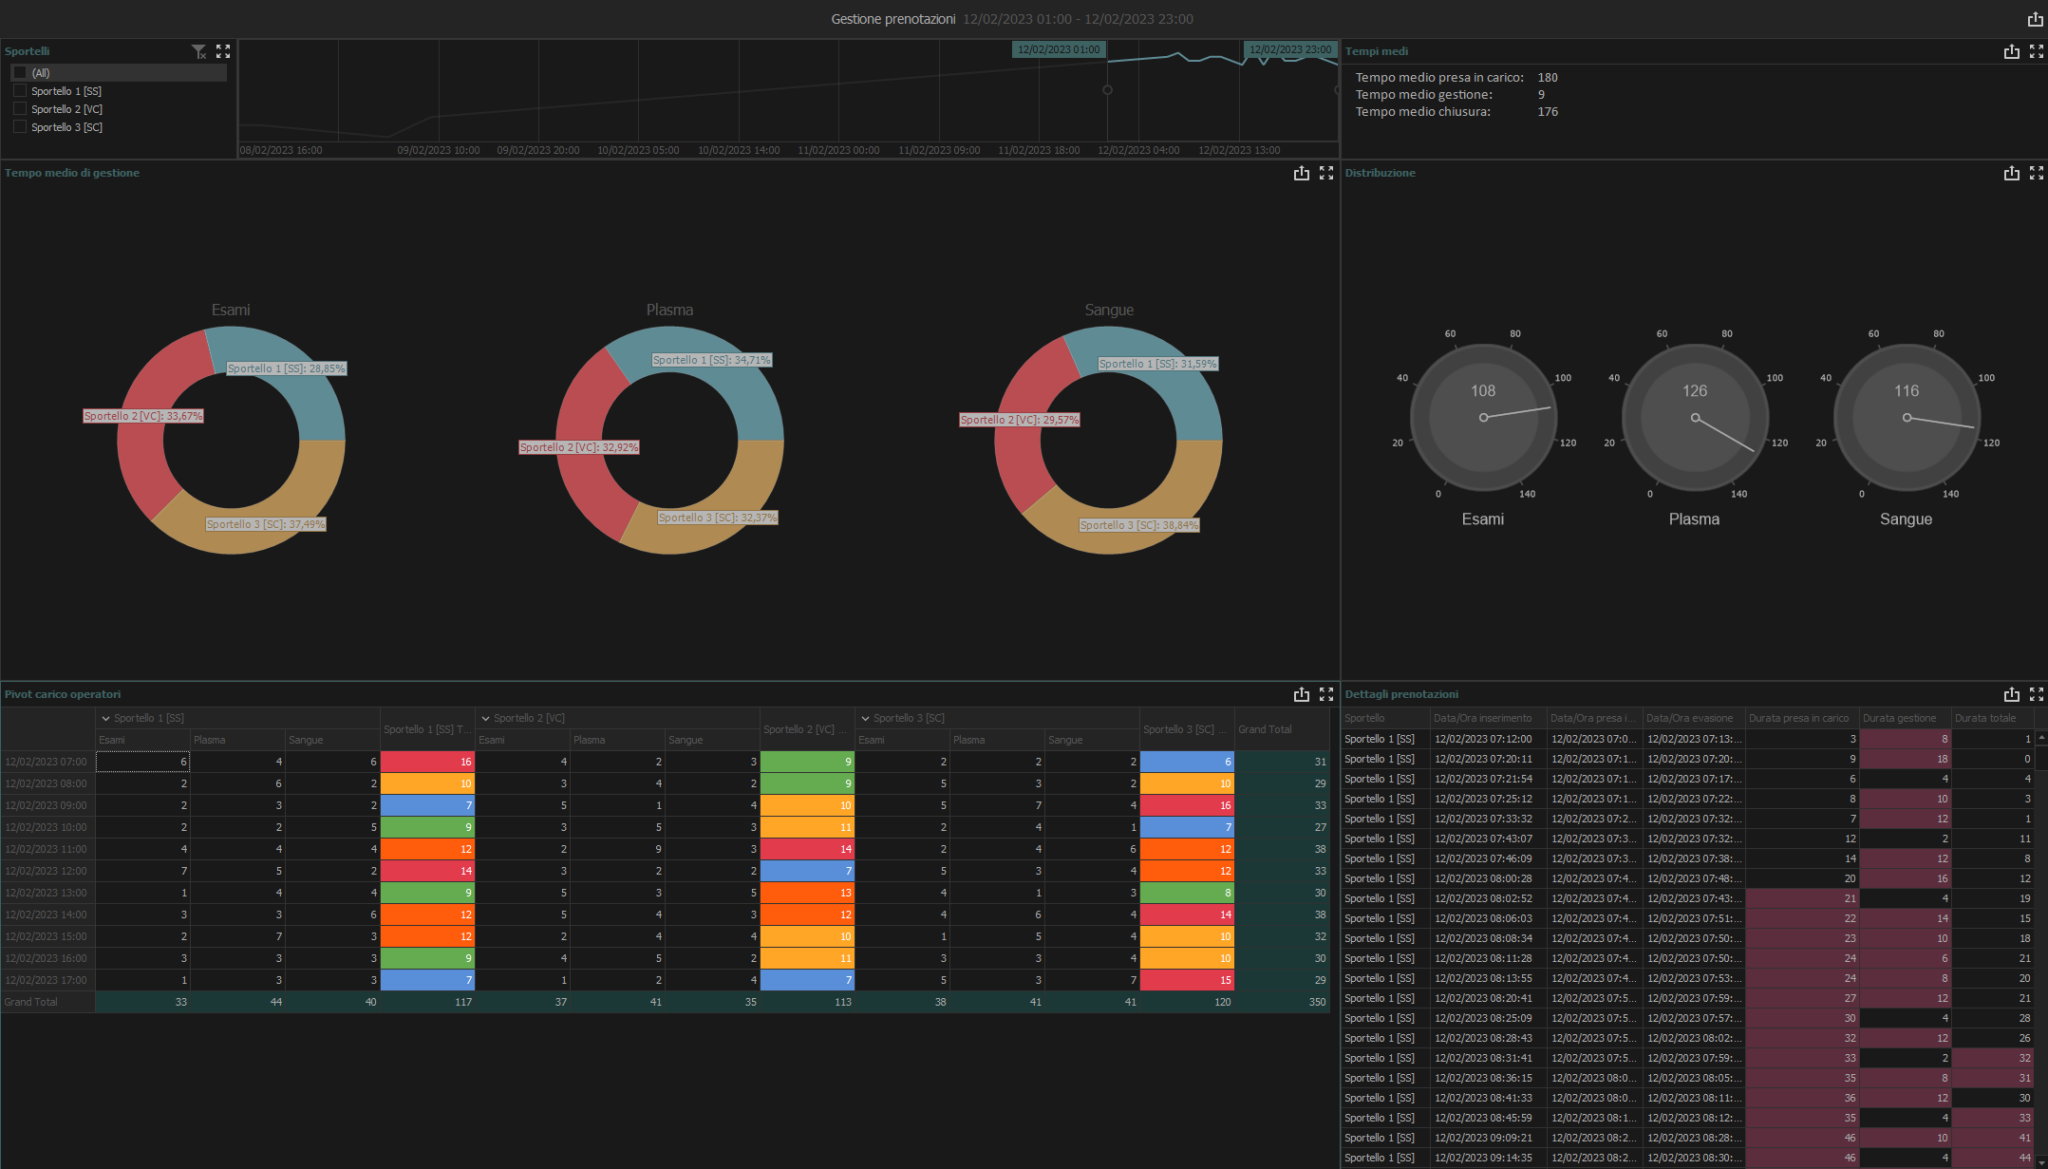Click Tempo medio presa in carico value 180
This screenshot has height=1169, width=2048.
[1547, 77]
